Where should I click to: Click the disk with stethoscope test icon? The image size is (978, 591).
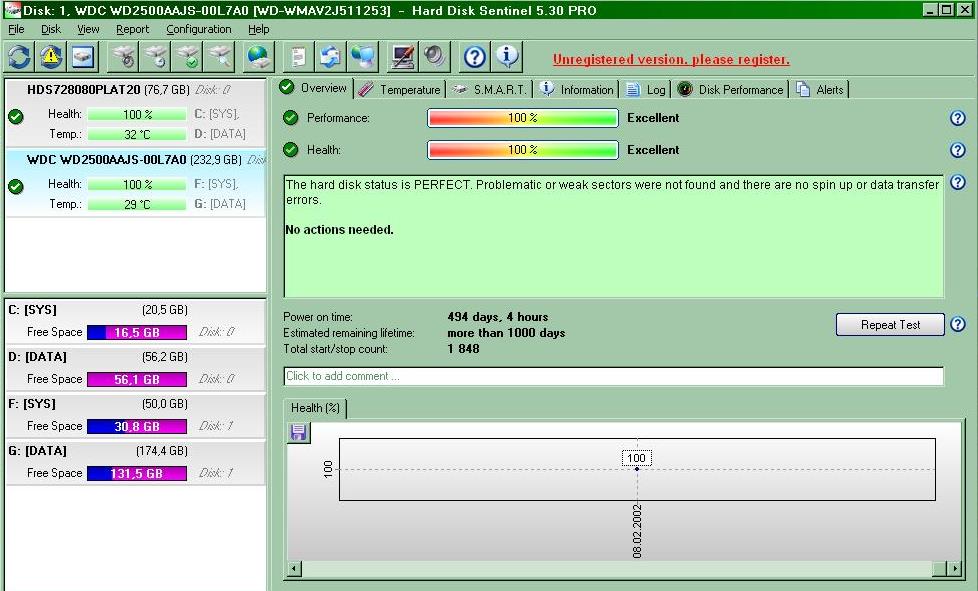click(123, 57)
